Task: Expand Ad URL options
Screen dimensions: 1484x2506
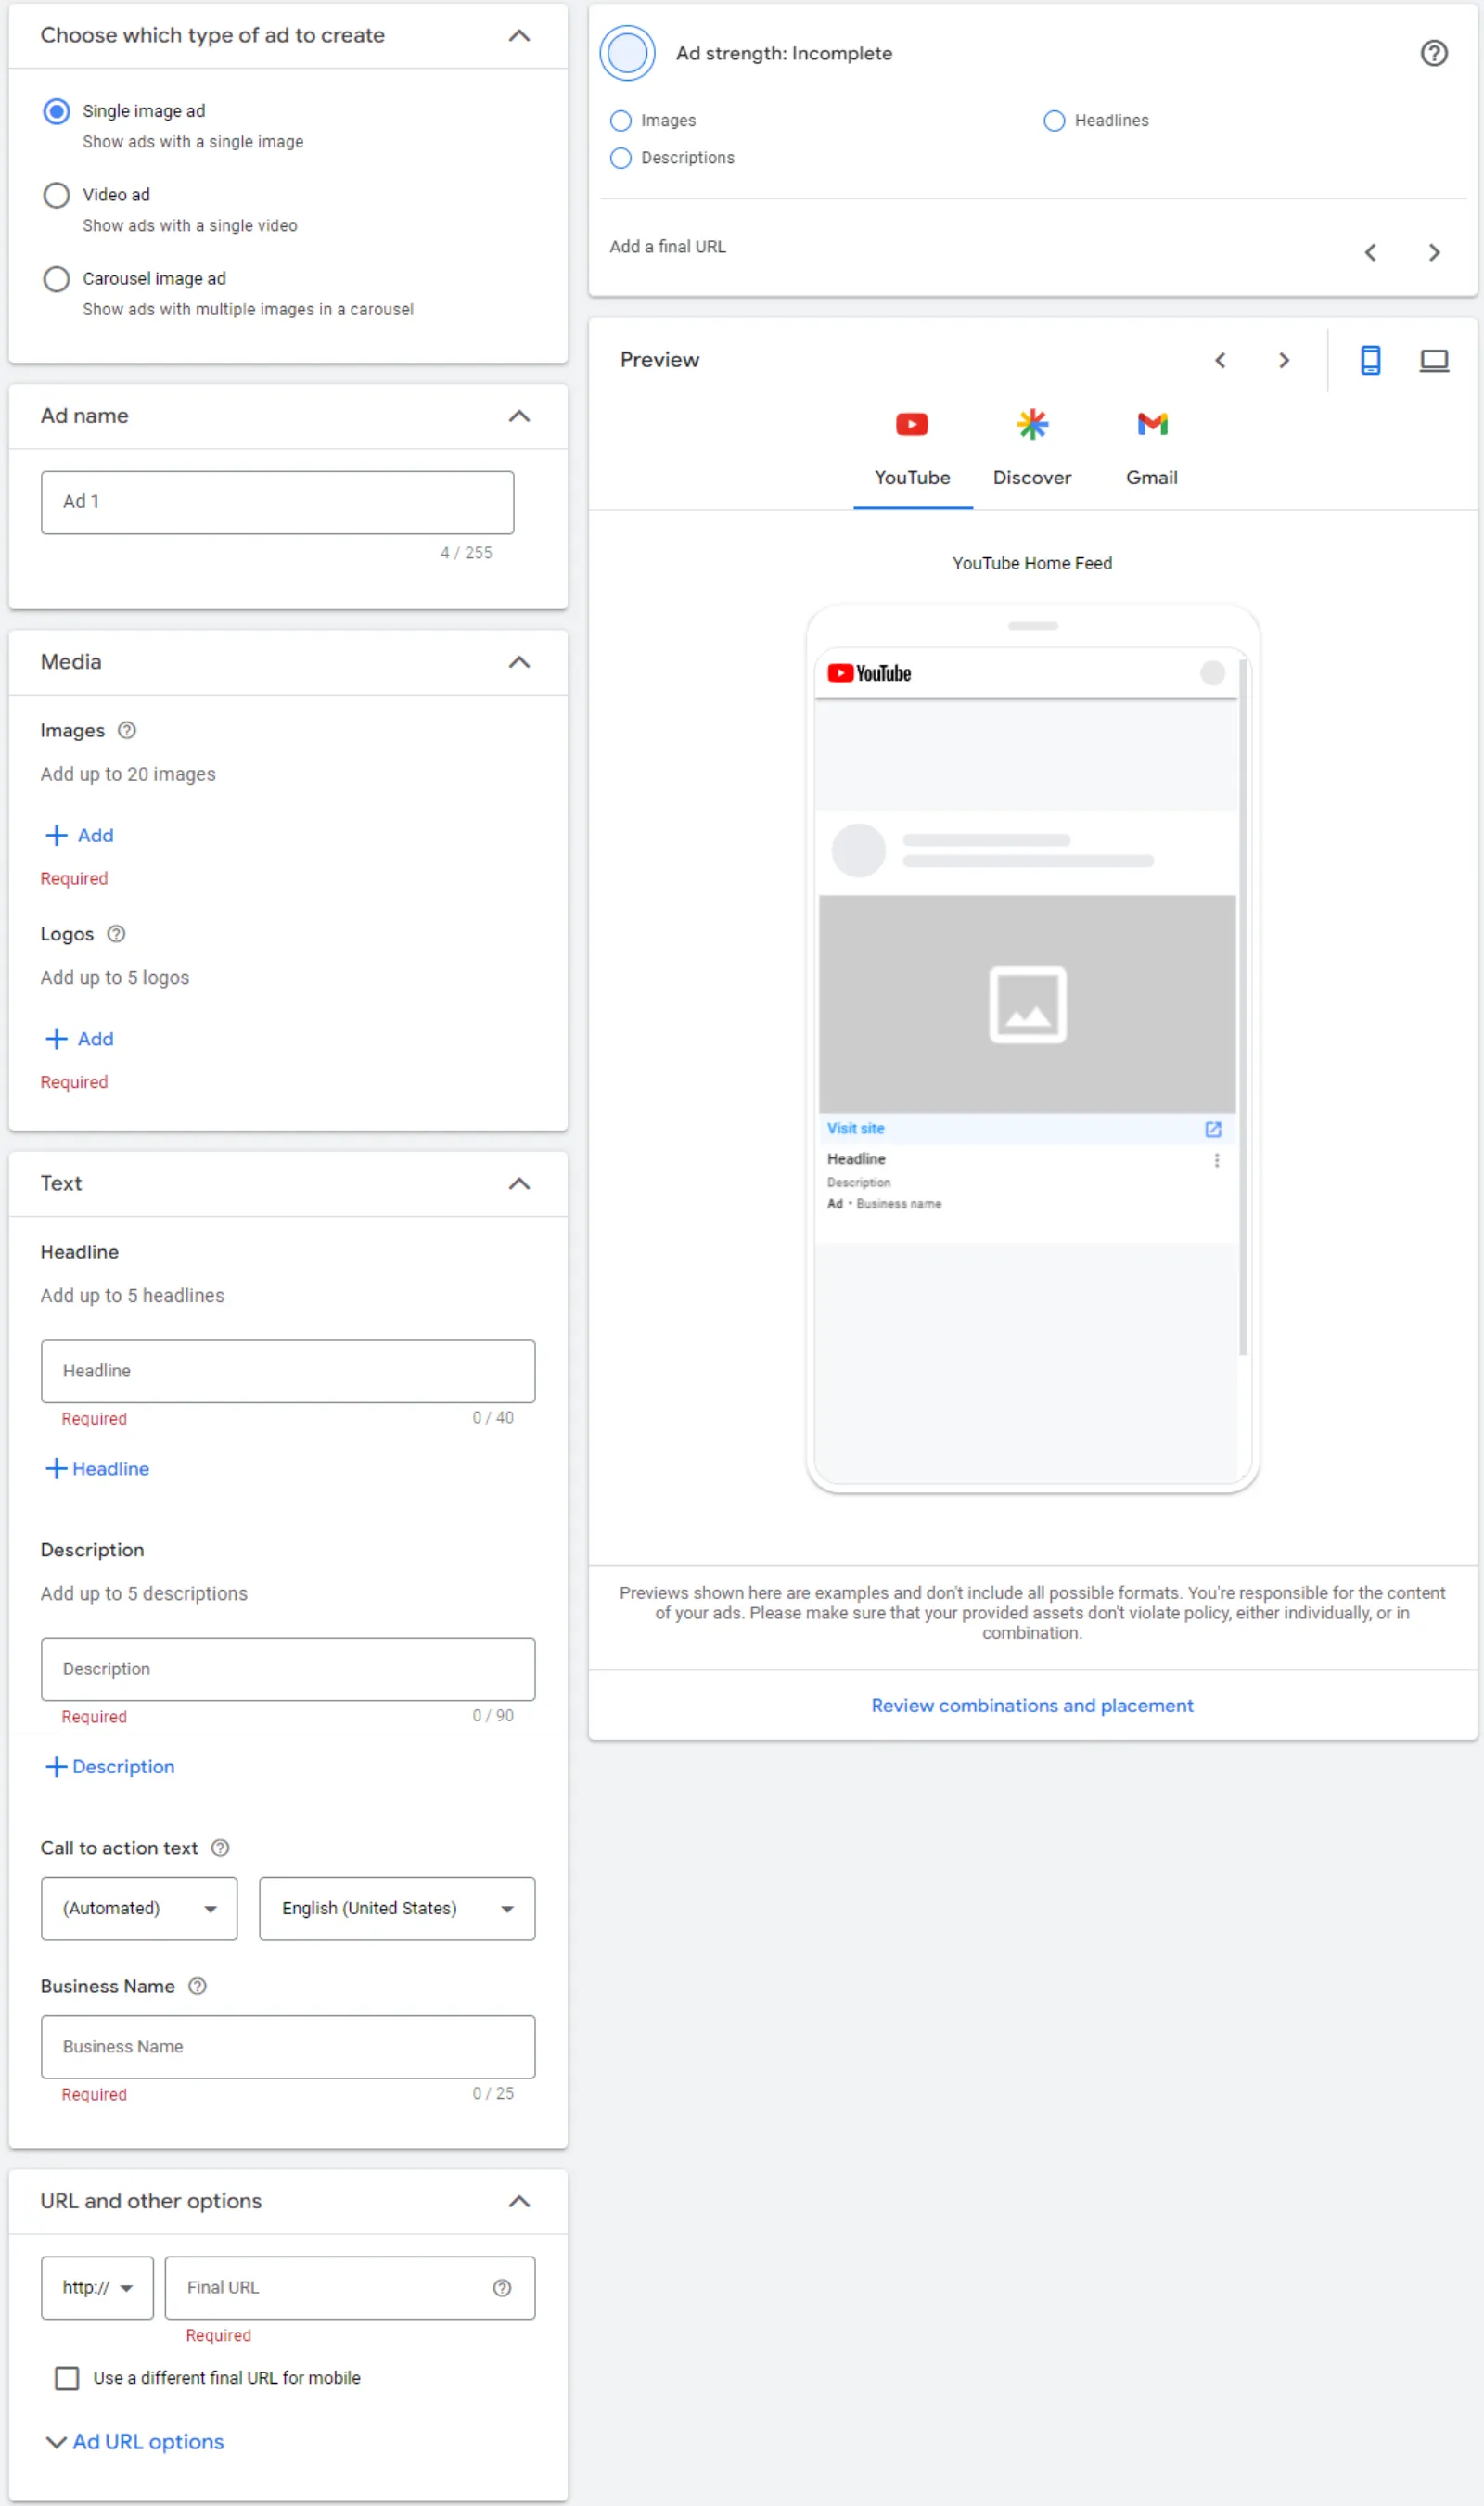Action: 135,2442
